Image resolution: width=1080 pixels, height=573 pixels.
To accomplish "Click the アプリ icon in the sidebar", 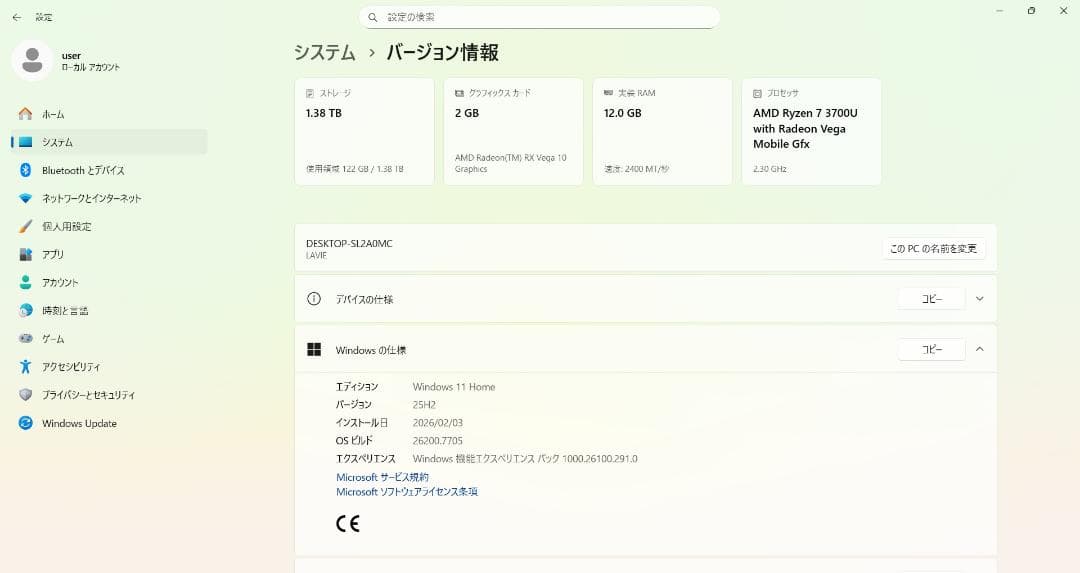I will (25, 254).
